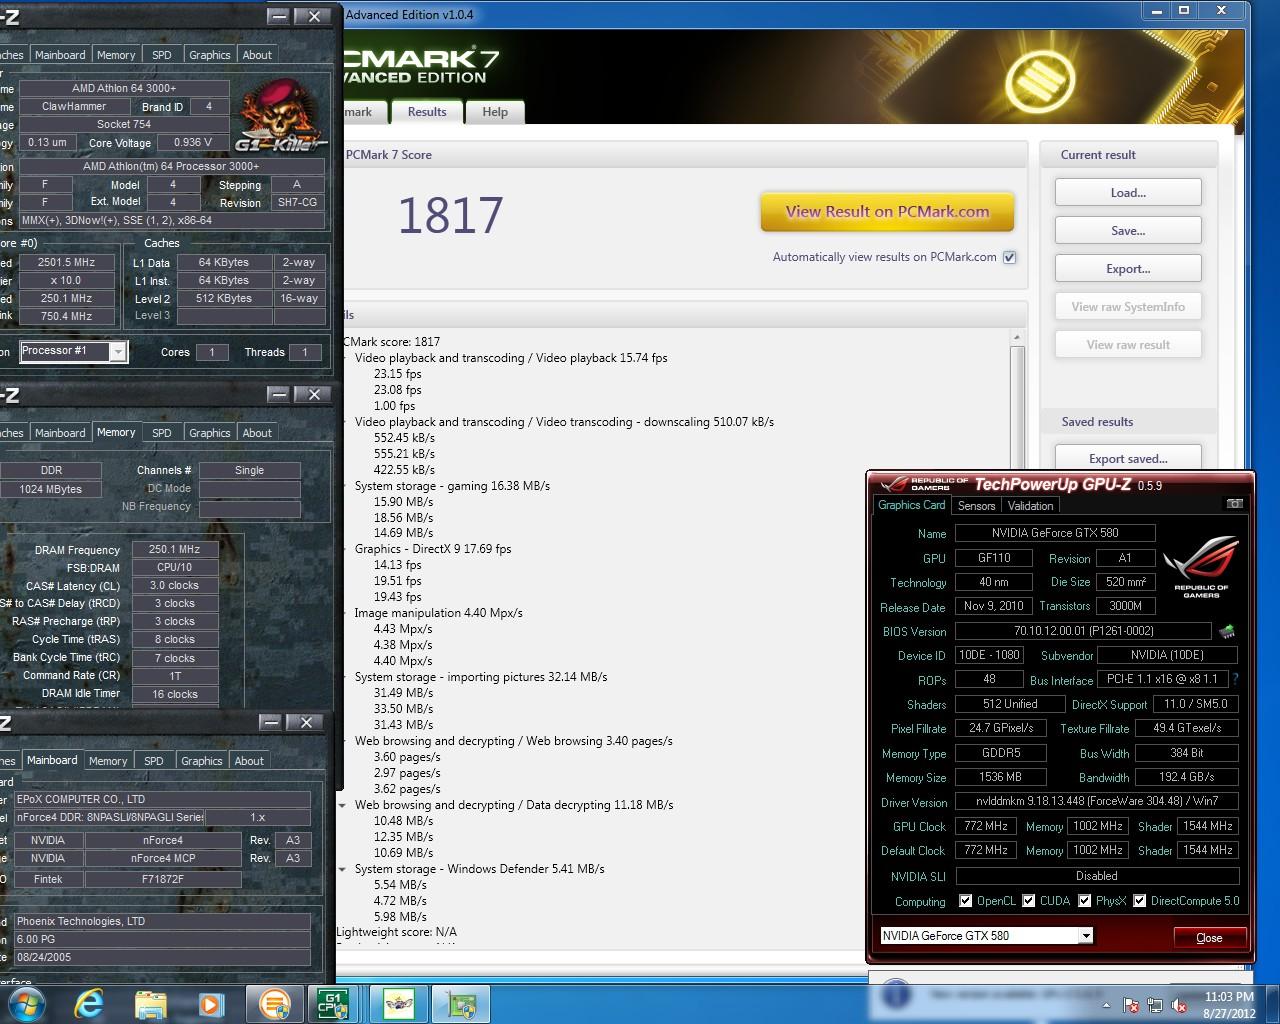
Task: Show hidden system tray icons arrow
Action: coord(1107,1005)
